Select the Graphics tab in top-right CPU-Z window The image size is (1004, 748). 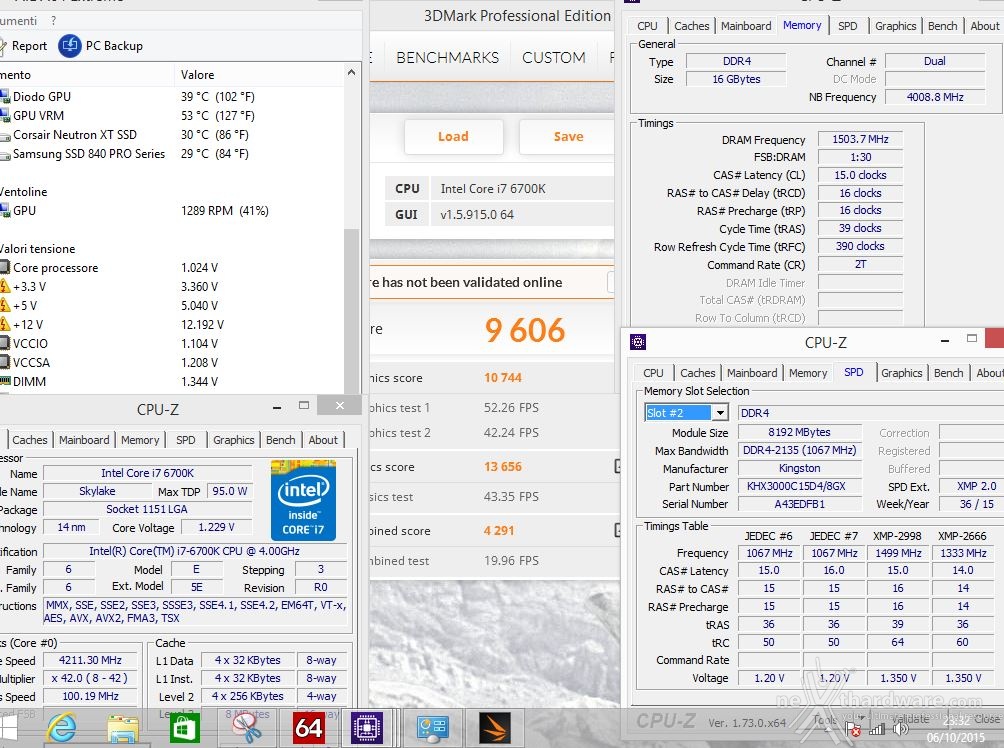(x=895, y=26)
